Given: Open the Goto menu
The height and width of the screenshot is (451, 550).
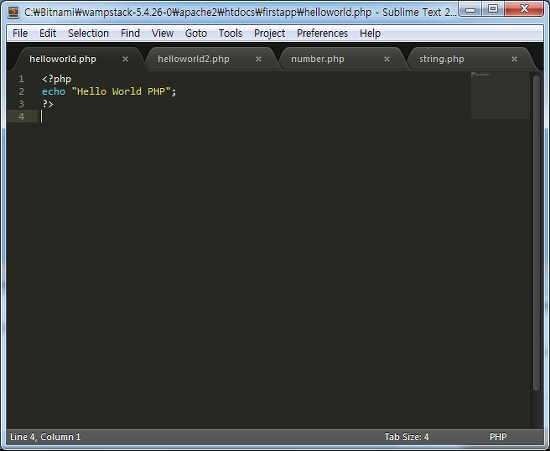Looking at the screenshot, I should [x=196, y=33].
